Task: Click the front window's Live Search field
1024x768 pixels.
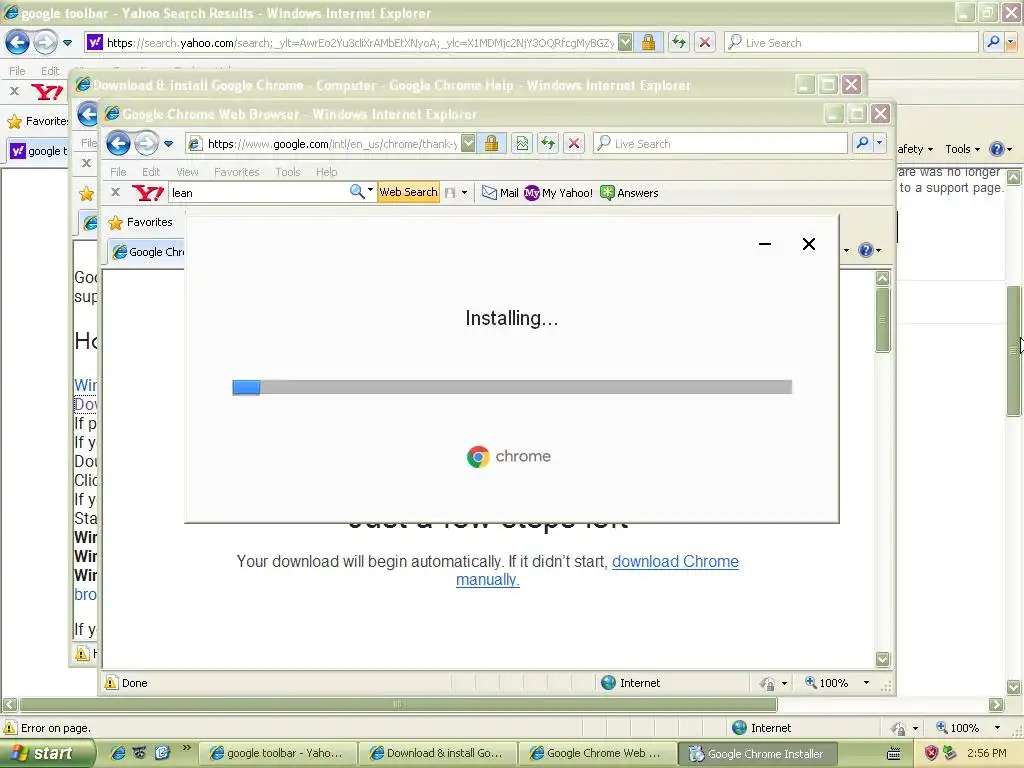Action: point(720,143)
